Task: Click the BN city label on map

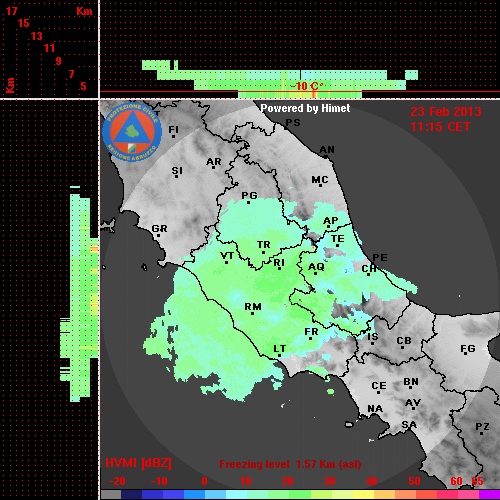Action: click(x=411, y=382)
